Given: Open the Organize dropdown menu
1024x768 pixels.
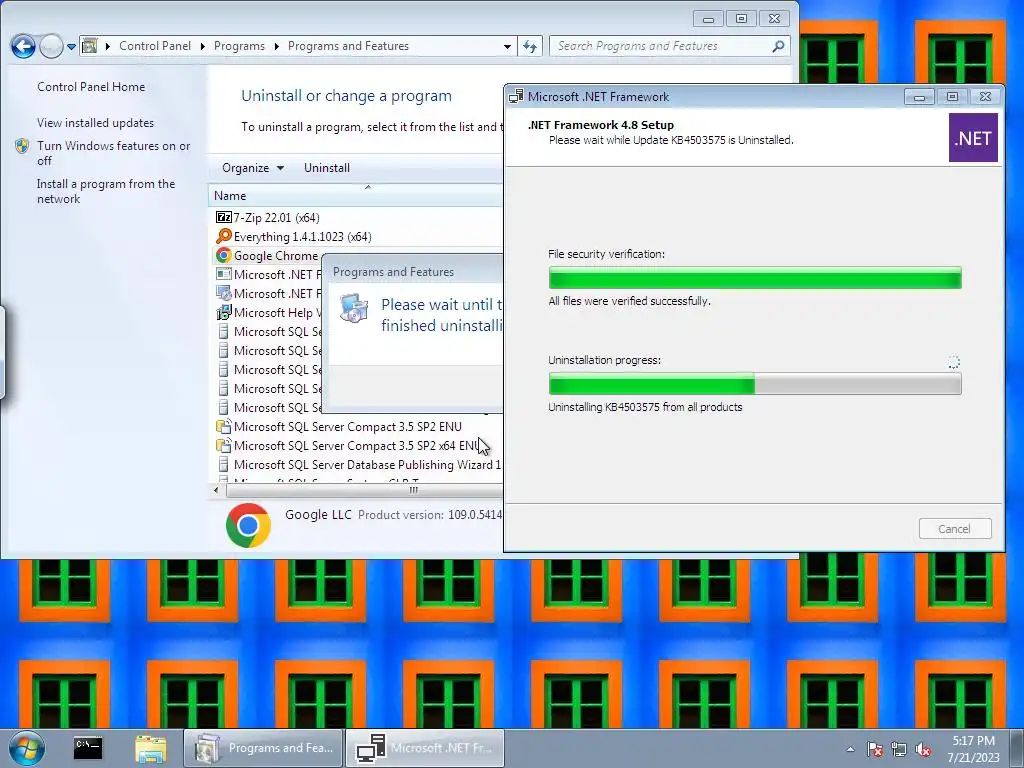Looking at the screenshot, I should pyautogui.click(x=253, y=168).
